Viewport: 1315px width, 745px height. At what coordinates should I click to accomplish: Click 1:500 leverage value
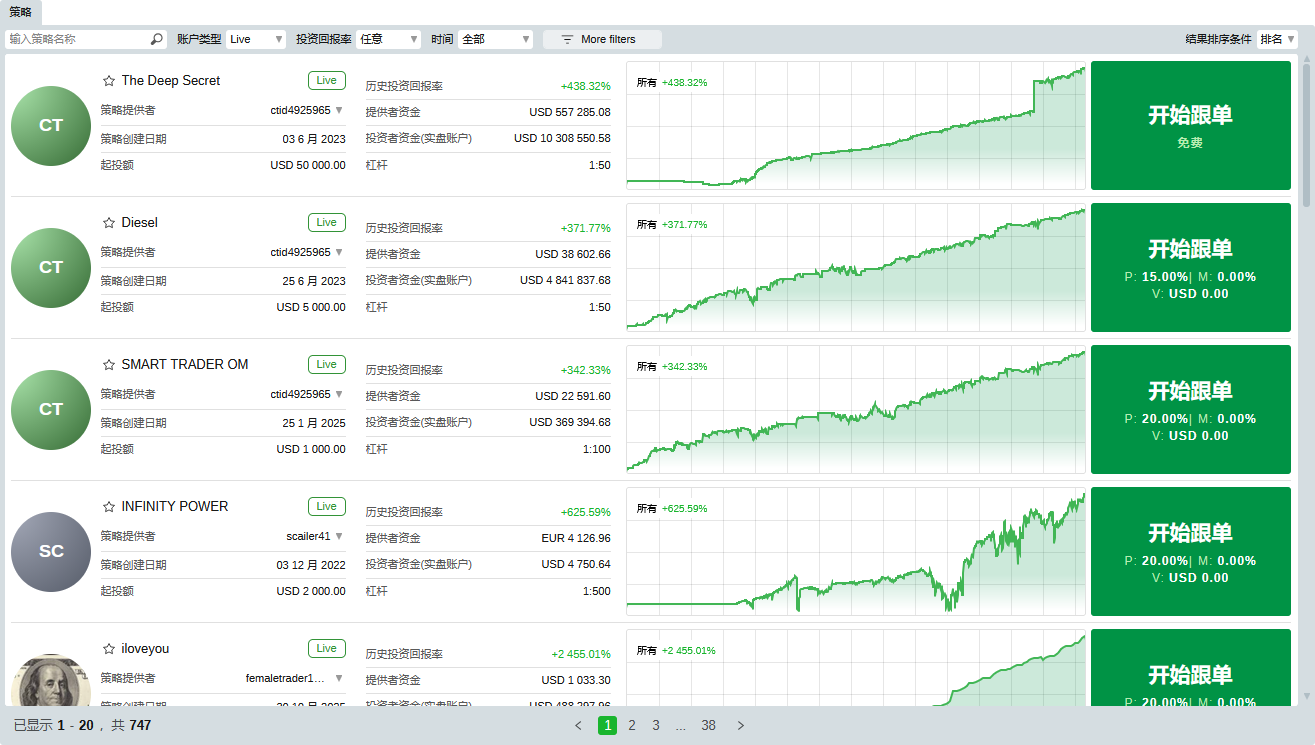[x=597, y=592]
